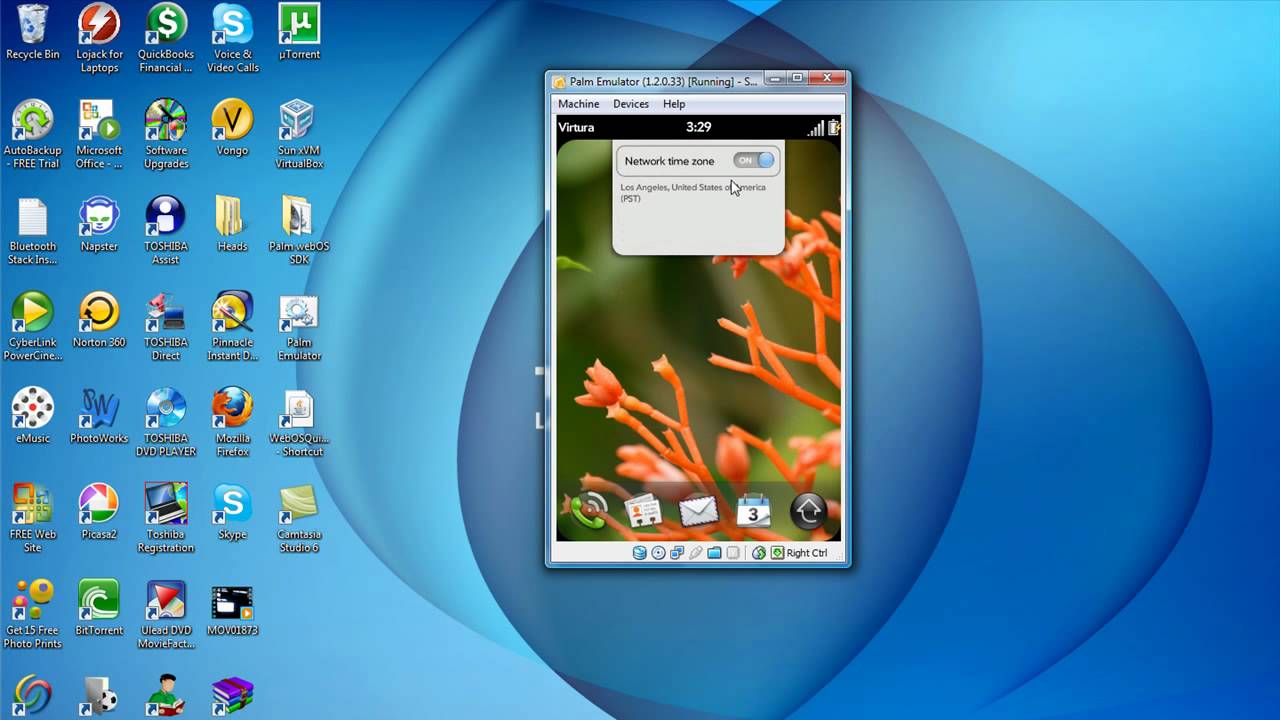The width and height of the screenshot is (1280, 720).
Task: Click Los Angeles time zone text
Action: tap(693, 192)
